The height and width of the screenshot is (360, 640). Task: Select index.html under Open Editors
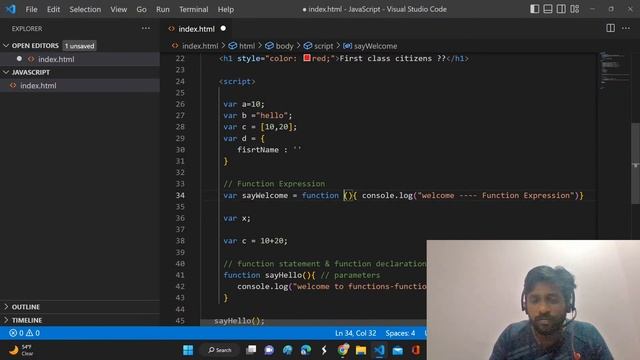click(x=56, y=59)
